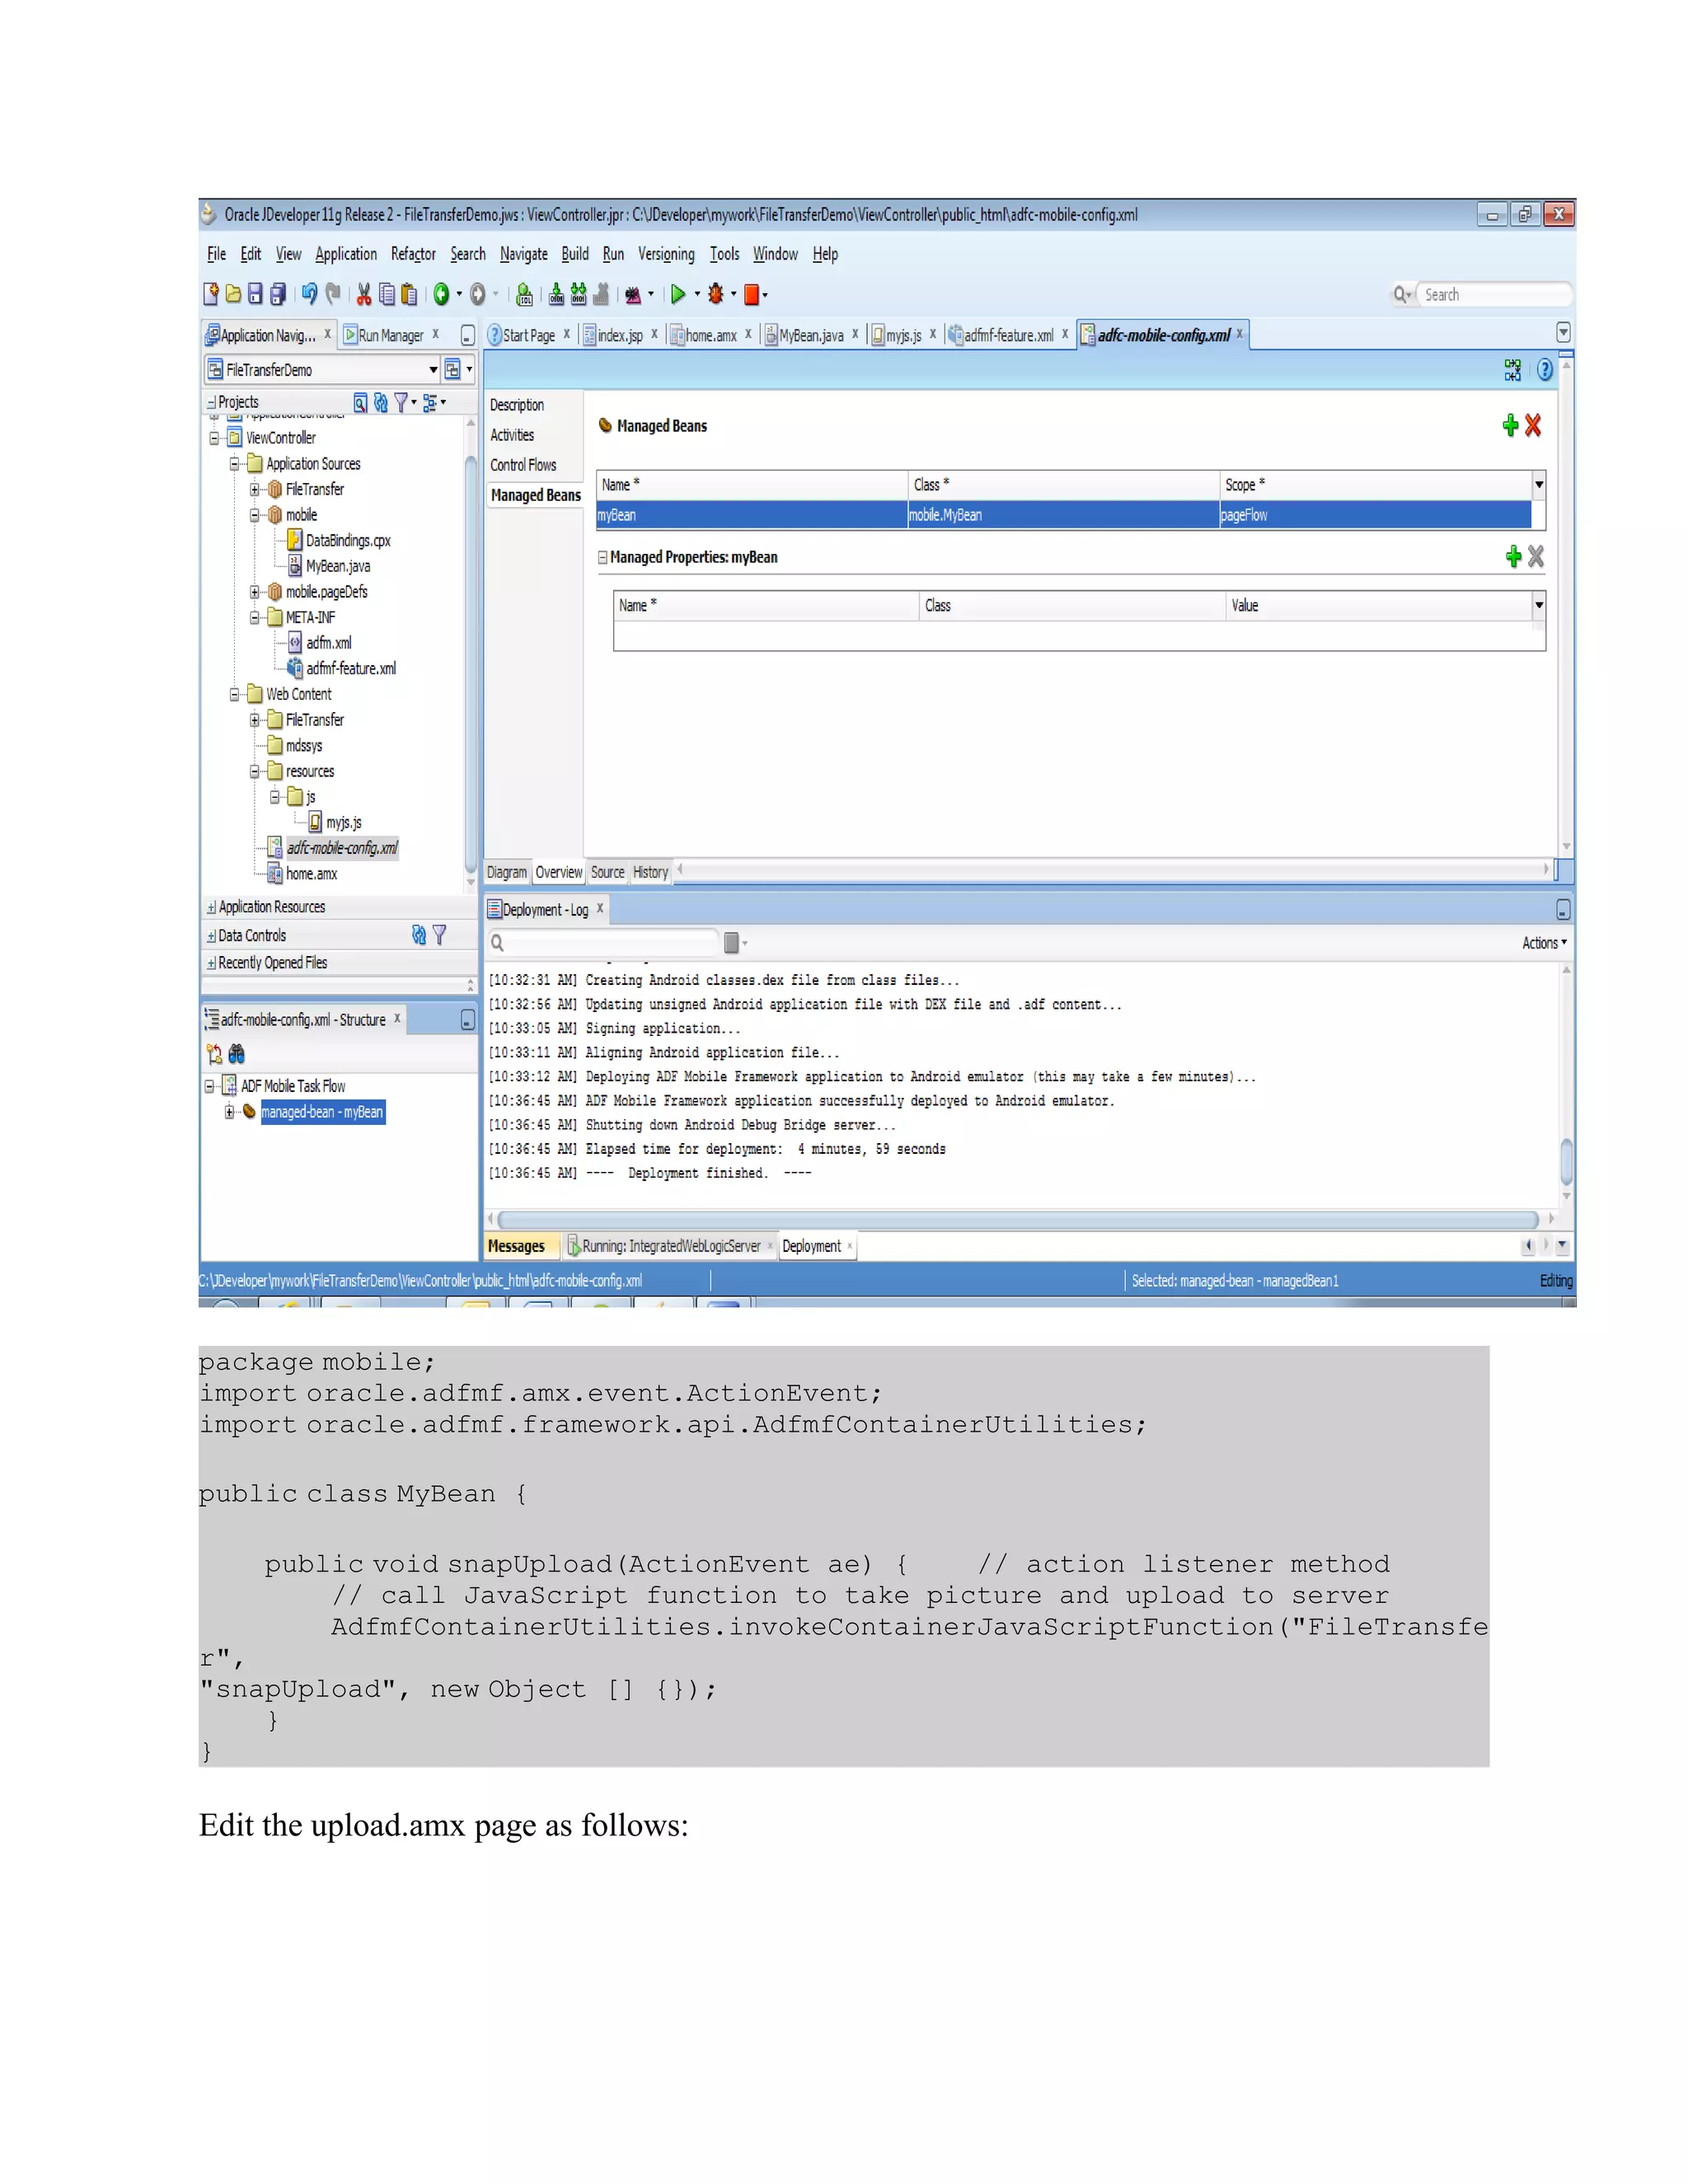
Task: Open the File menu
Action: tap(216, 254)
